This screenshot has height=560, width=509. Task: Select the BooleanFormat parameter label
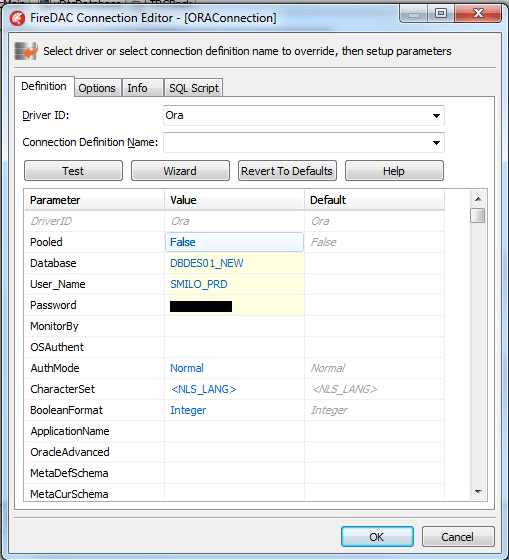[66, 410]
